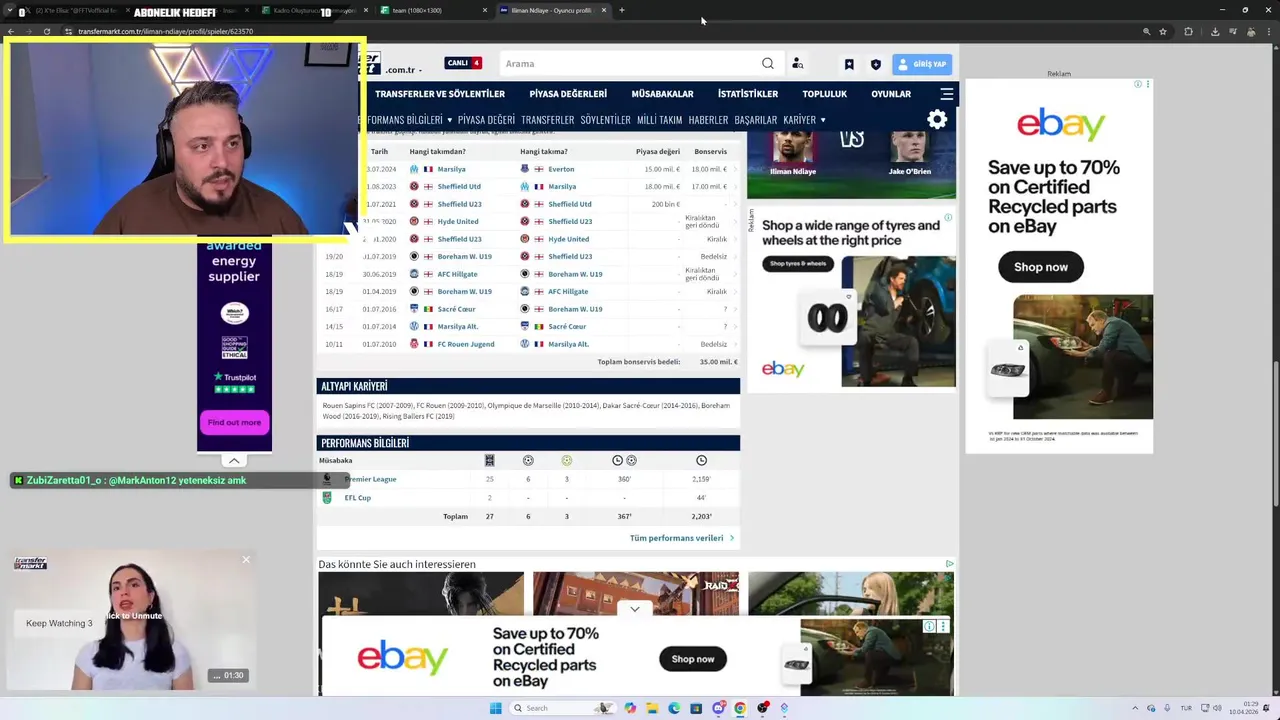1280x720 pixels.
Task: Click Shop now on the bottom eBay banner
Action: click(693, 659)
